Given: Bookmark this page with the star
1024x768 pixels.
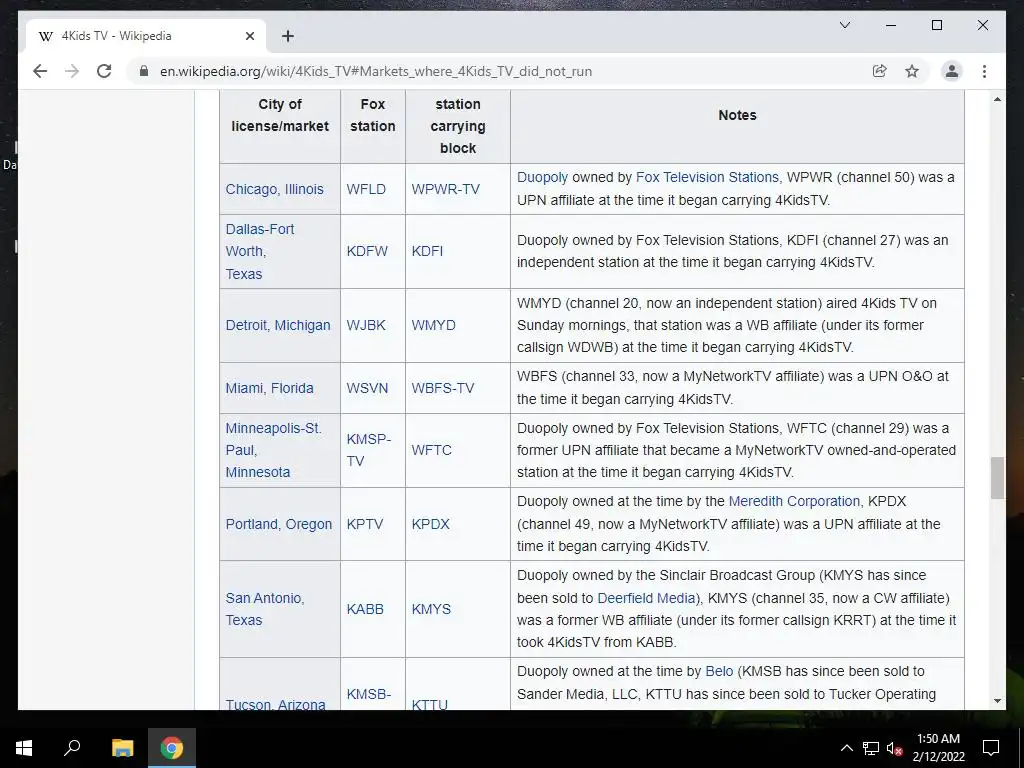Looking at the screenshot, I should click(912, 71).
